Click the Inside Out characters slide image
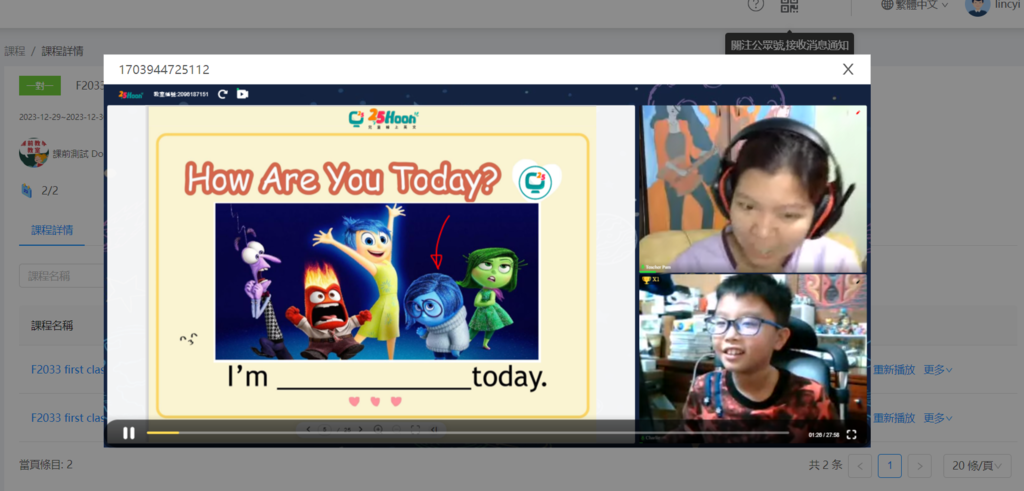The image size is (1024, 491). click(377, 281)
